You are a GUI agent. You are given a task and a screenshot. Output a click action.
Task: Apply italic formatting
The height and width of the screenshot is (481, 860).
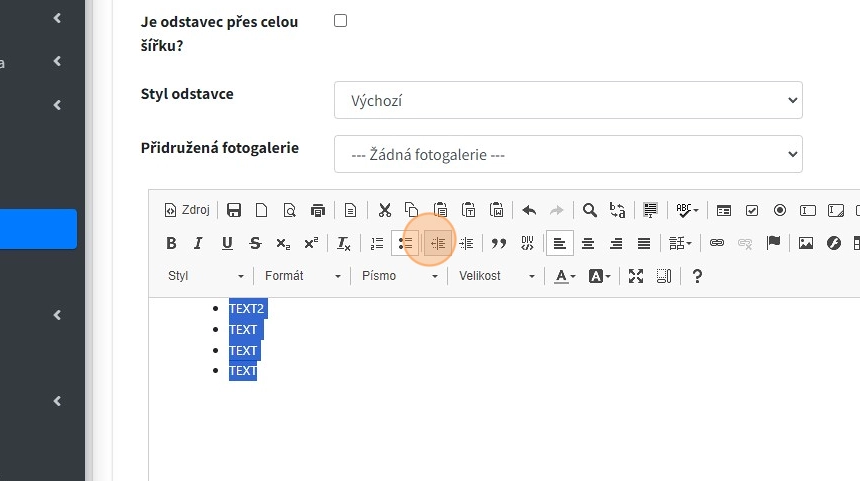click(198, 243)
